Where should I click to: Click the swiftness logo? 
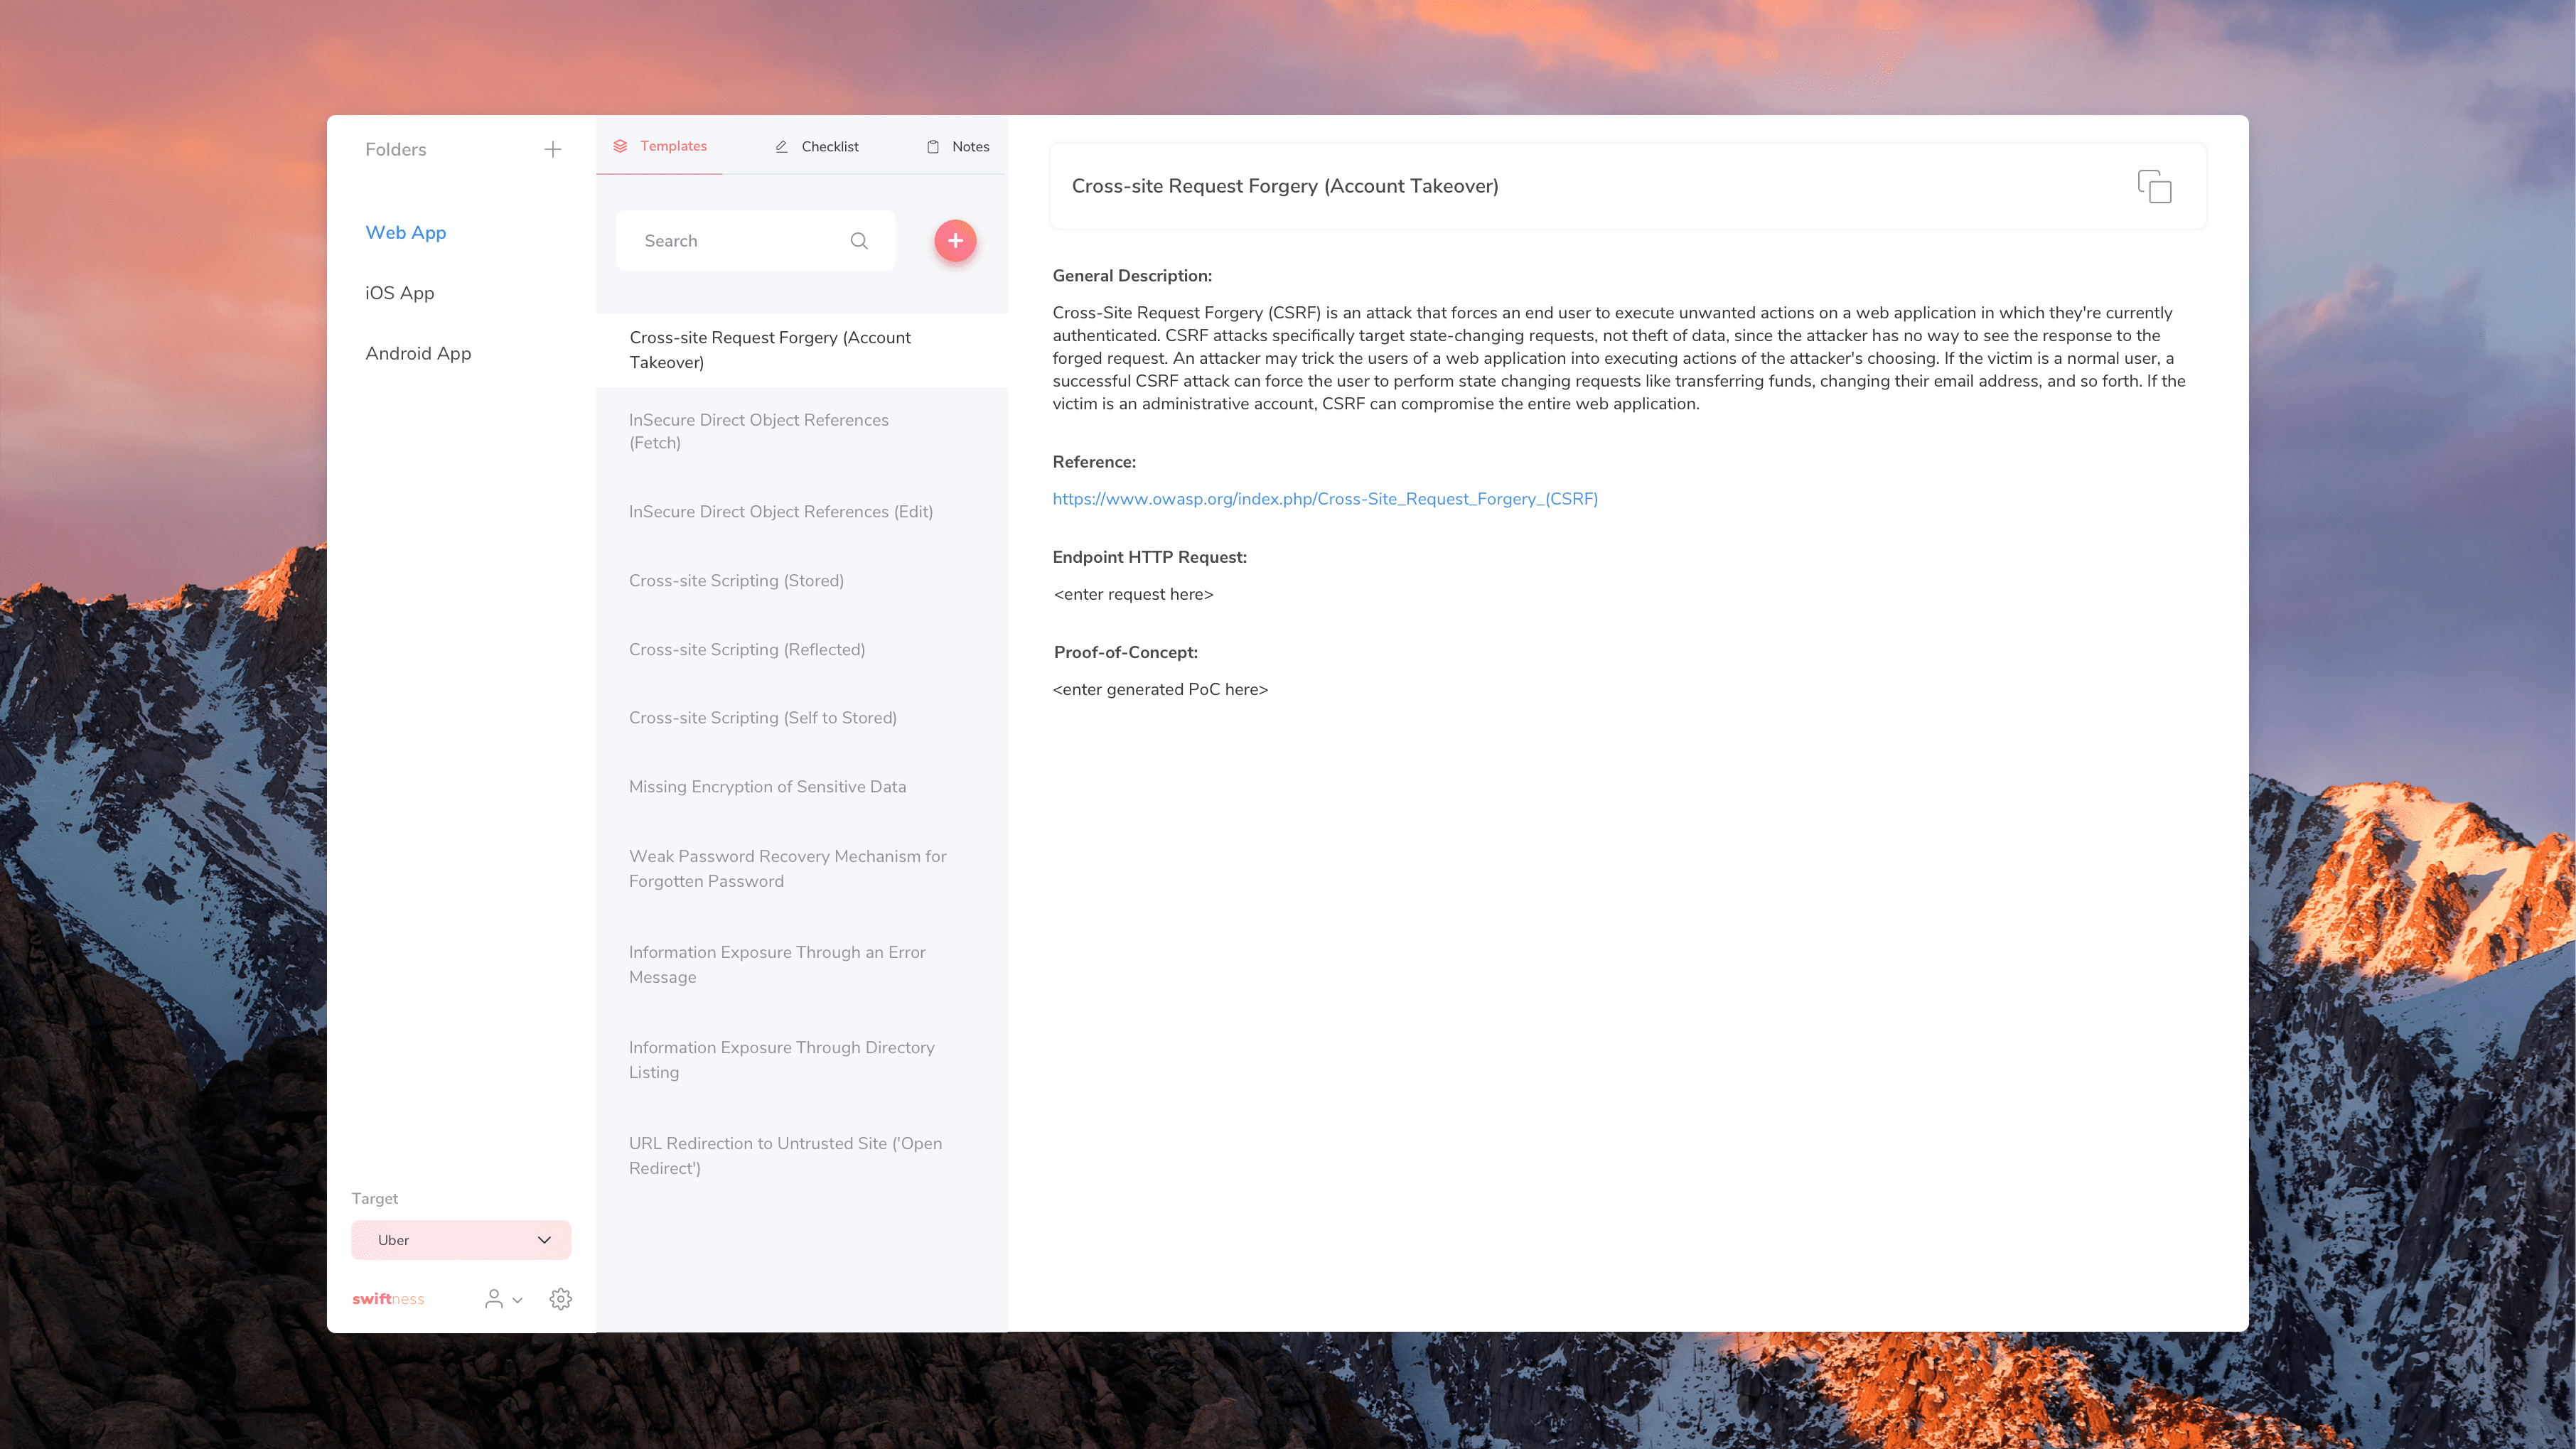[x=388, y=1298]
